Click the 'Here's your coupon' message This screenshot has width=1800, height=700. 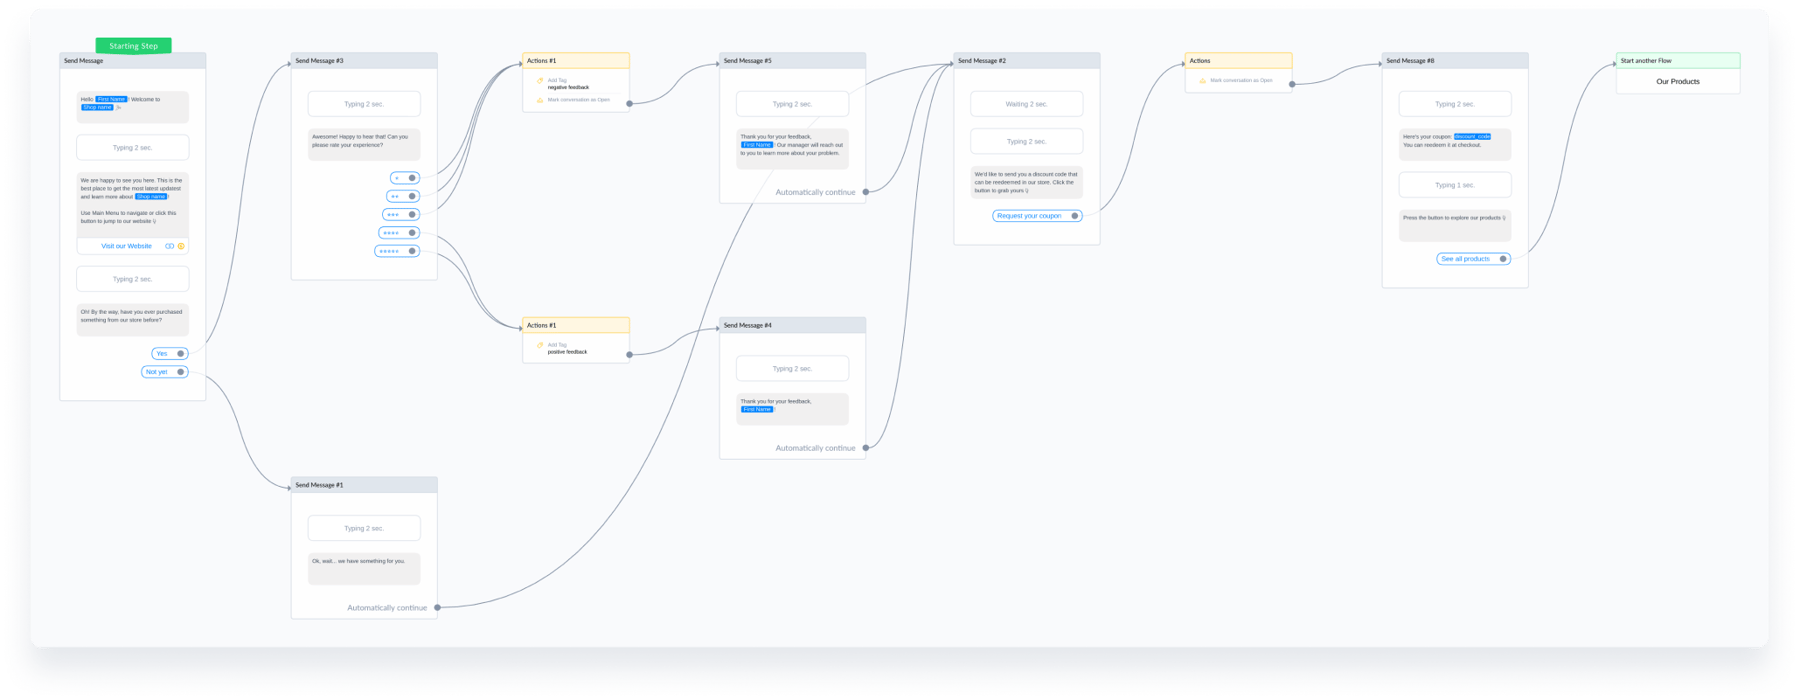tap(1455, 144)
